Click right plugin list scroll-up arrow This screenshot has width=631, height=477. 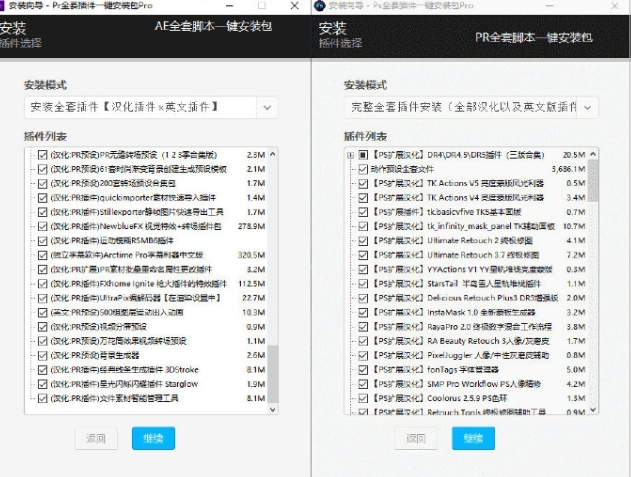click(x=593, y=154)
